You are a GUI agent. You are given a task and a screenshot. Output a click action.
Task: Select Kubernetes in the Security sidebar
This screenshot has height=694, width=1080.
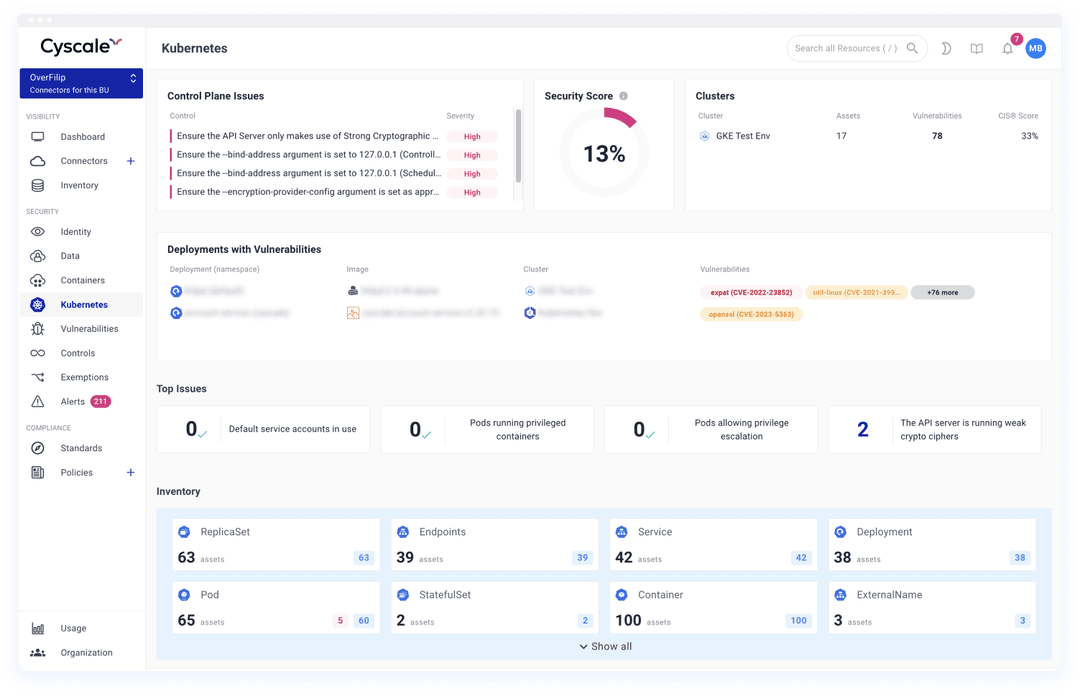pyautogui.click(x=84, y=304)
